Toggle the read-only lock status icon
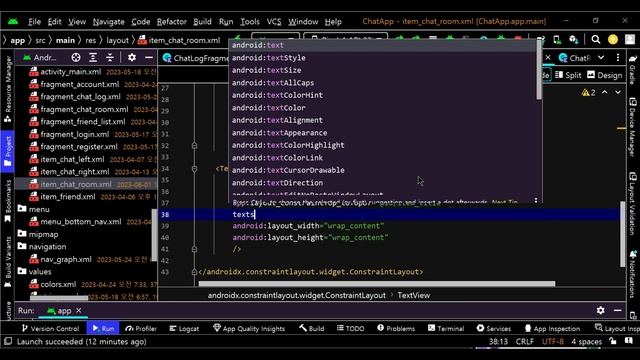The height and width of the screenshot is (360, 640). (613, 341)
